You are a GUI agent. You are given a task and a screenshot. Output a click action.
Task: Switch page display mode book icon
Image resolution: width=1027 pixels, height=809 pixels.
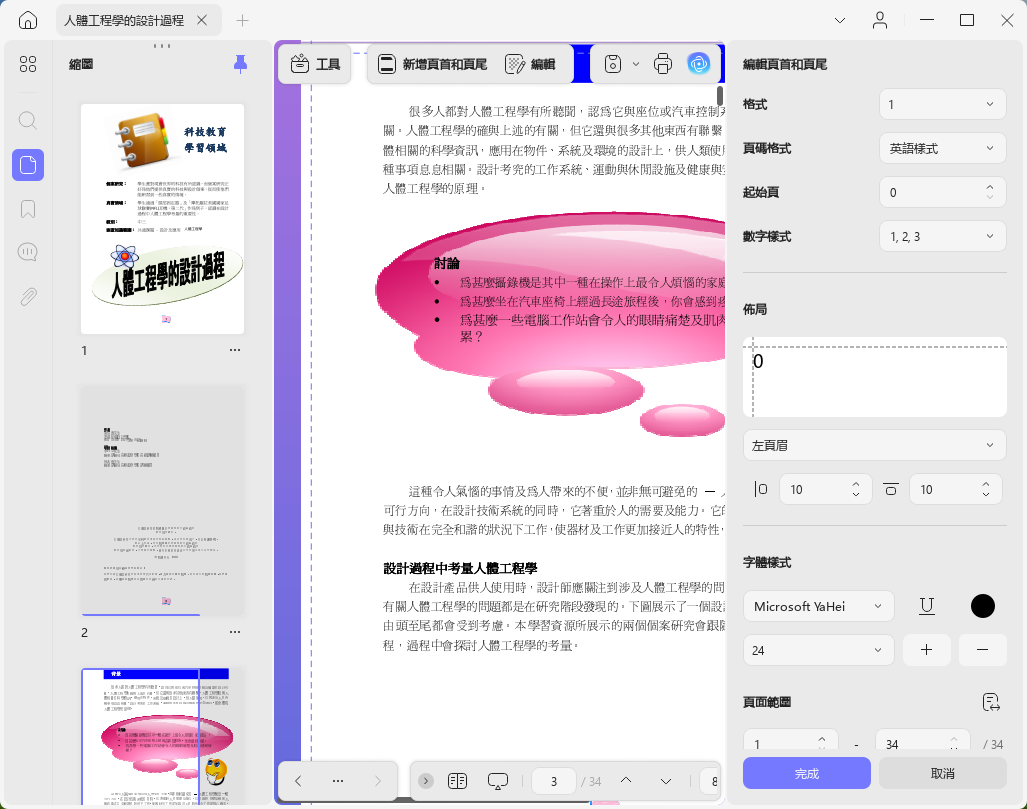point(457,781)
